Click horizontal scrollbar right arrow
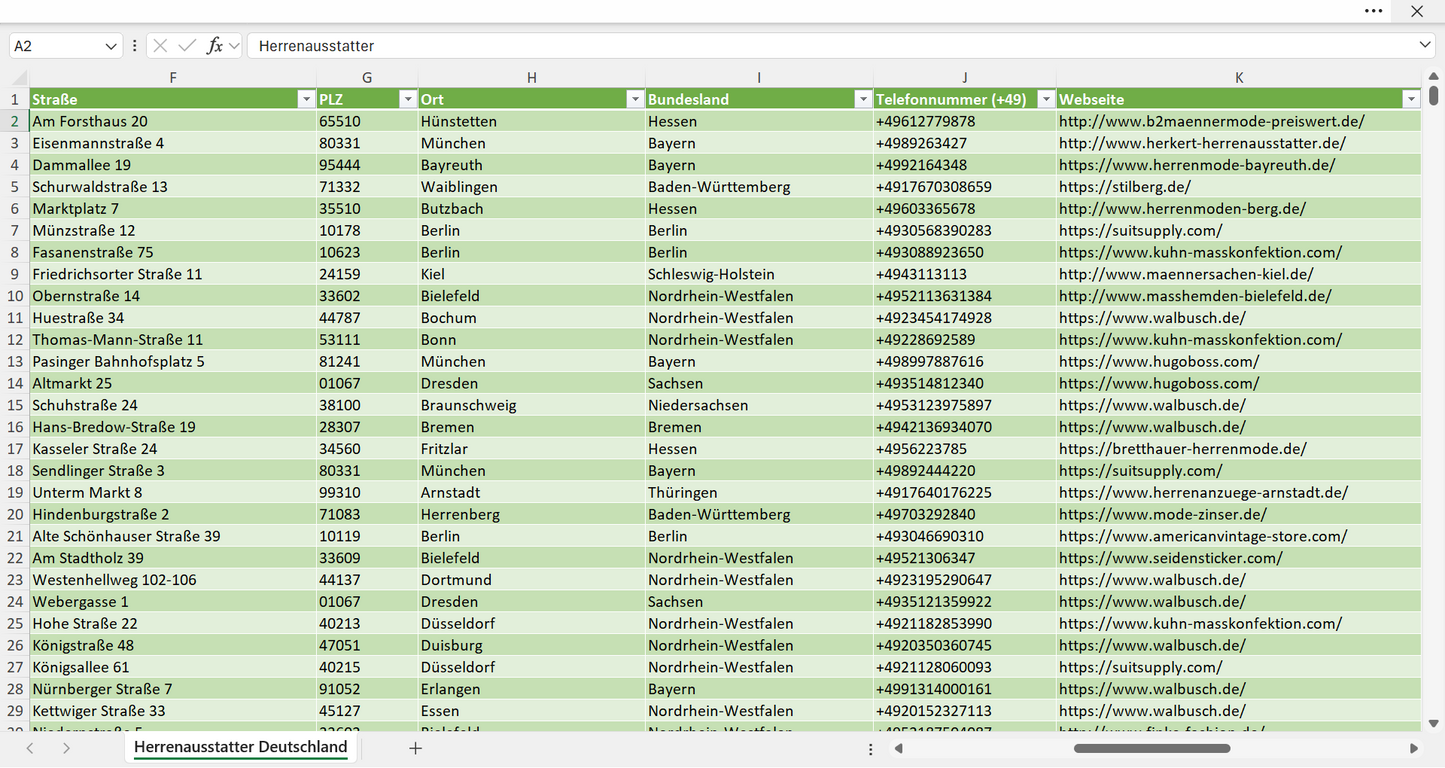Screen dimensions: 1445x768 pyautogui.click(x=1414, y=748)
